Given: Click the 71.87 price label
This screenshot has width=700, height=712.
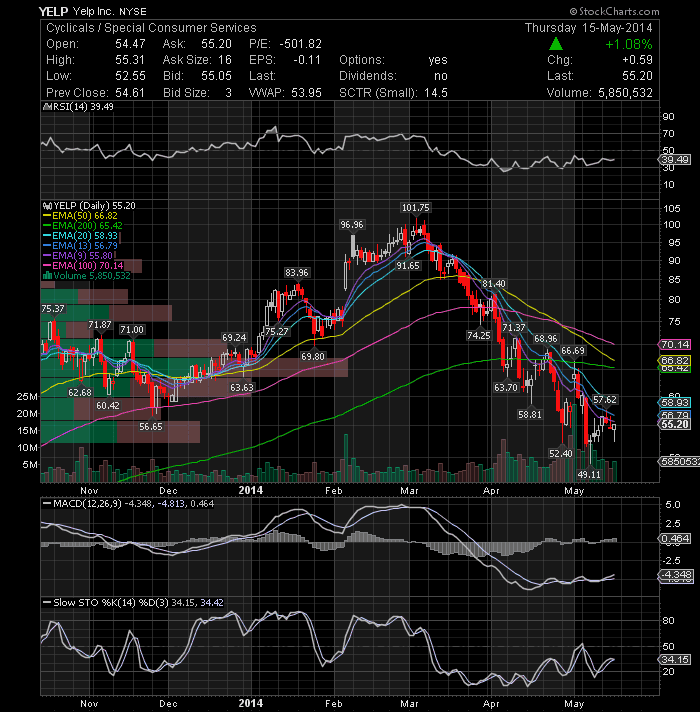Looking at the screenshot, I should point(100,325).
